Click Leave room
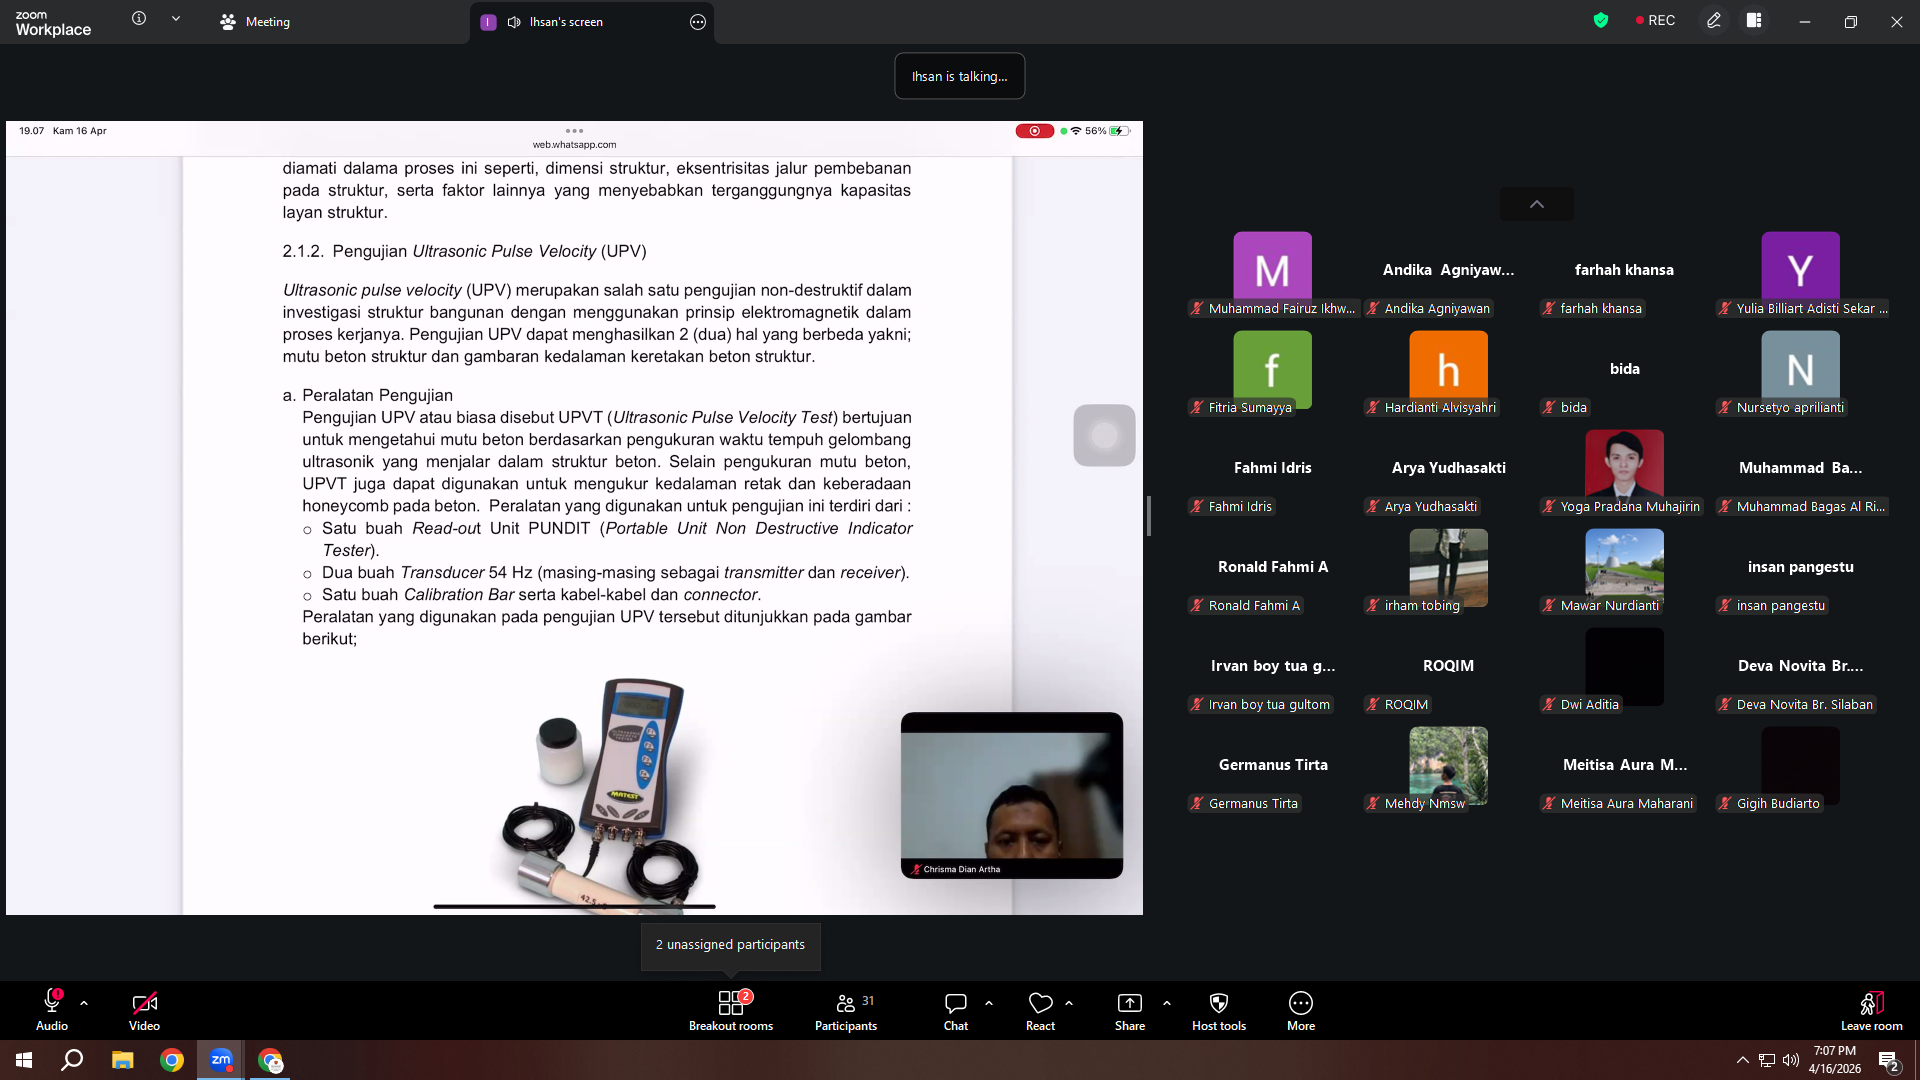The width and height of the screenshot is (1920, 1080). tap(1871, 1010)
